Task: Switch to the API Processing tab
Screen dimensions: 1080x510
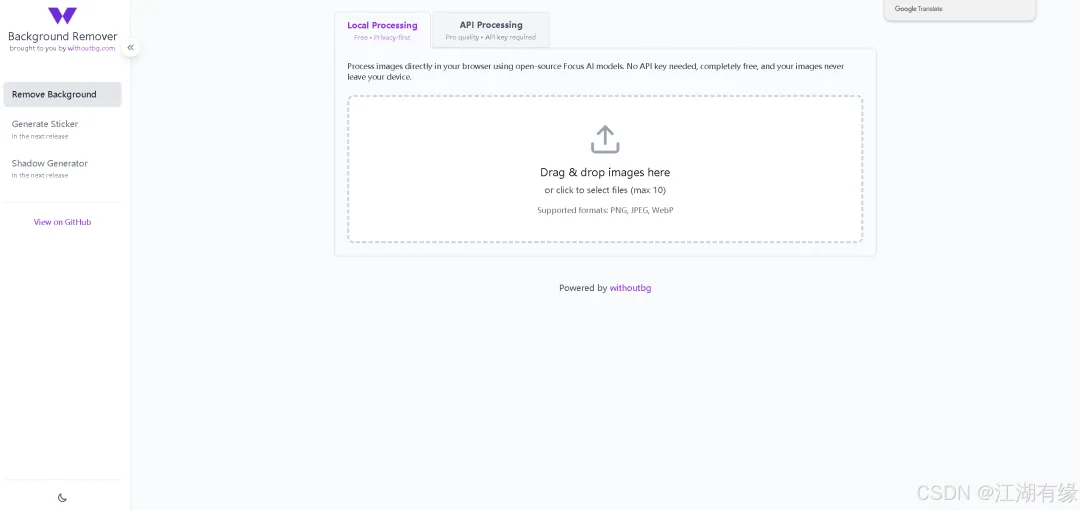Action: pyautogui.click(x=491, y=30)
